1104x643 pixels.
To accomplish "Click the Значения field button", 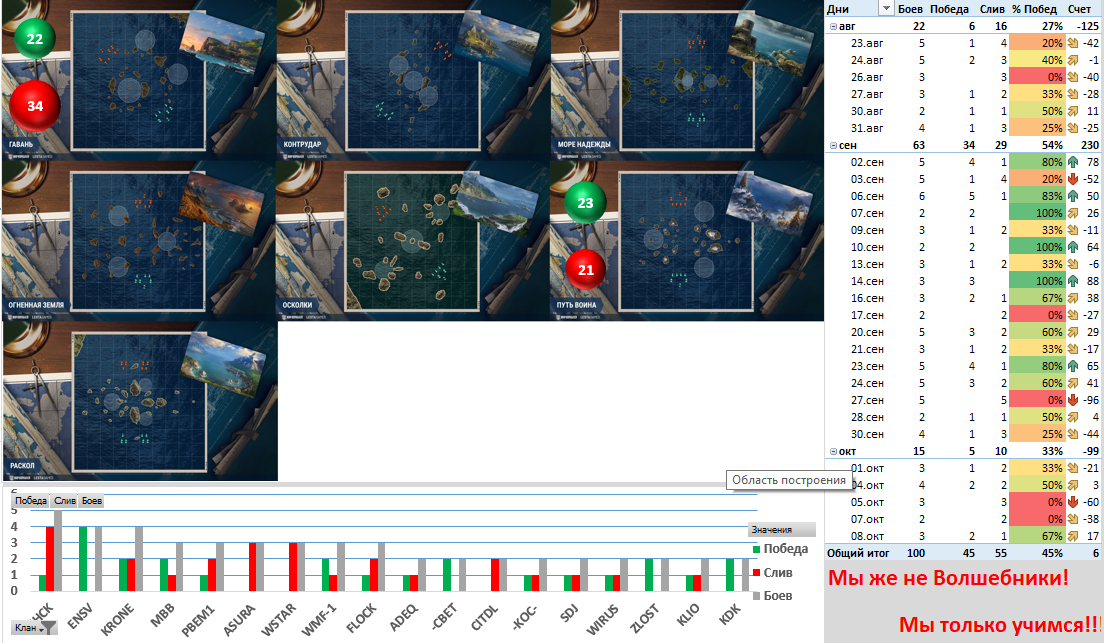I will click(782, 530).
